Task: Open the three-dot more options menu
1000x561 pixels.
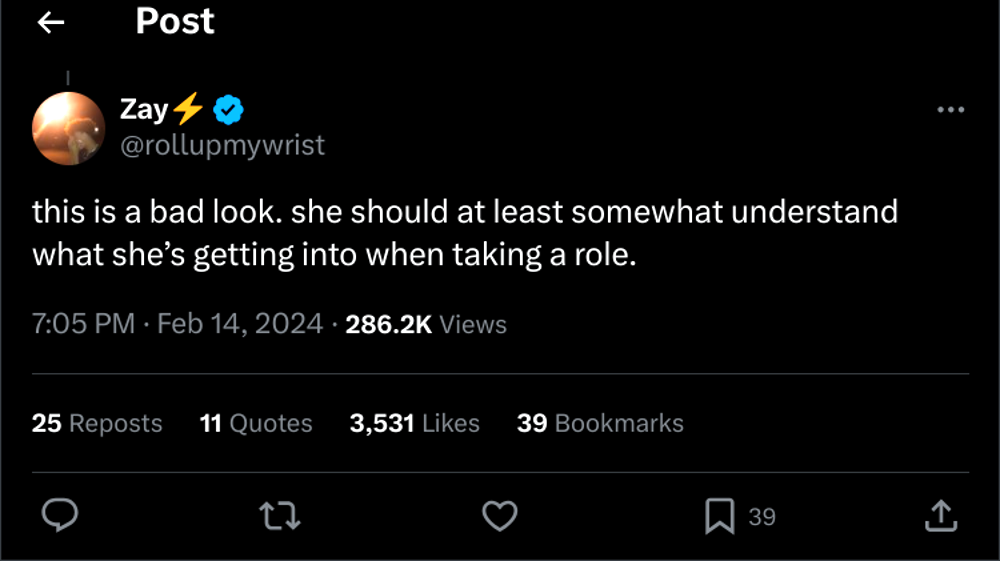Action: (950, 110)
